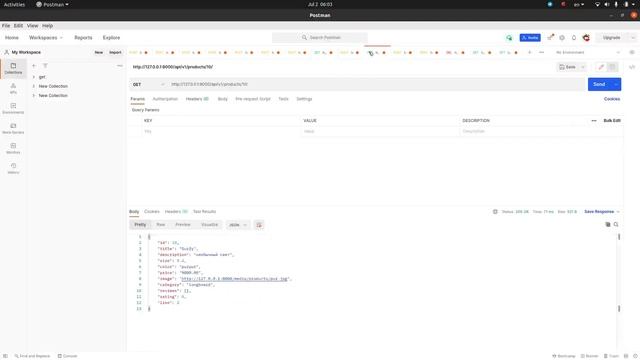Screen dimensions: 640x360
Task: Click the environment quick look eye icon
Action: click(x=632, y=52)
